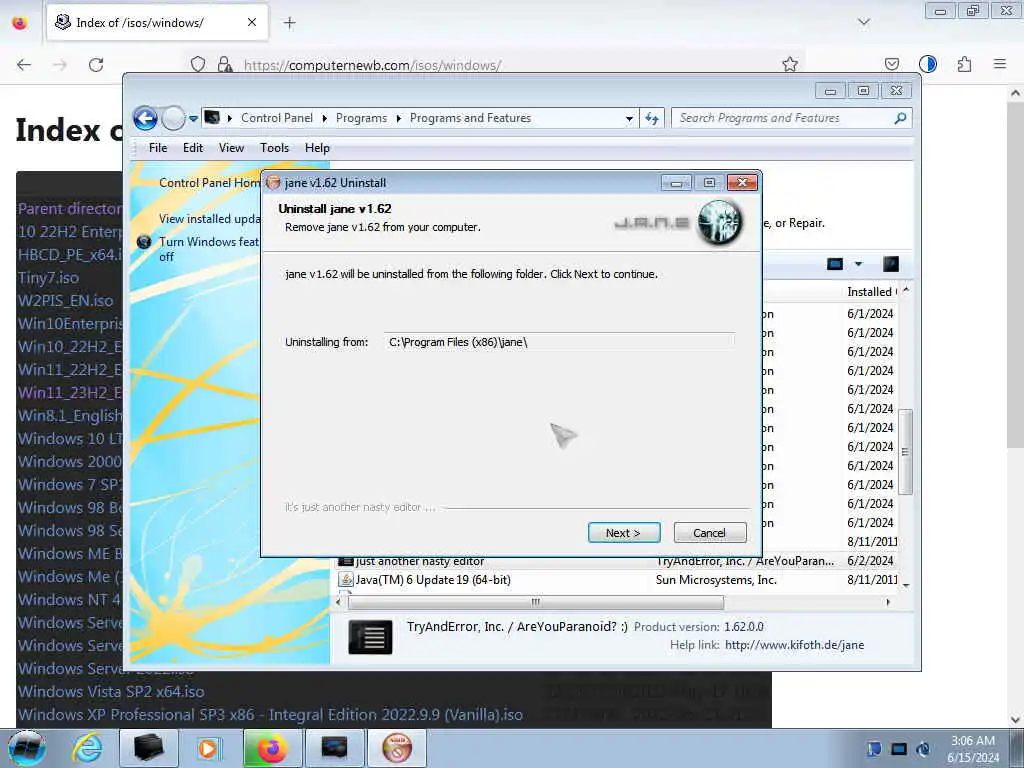The height and width of the screenshot is (768, 1024).
Task: Click the change view icon in Programs list toolbar
Action: [835, 264]
